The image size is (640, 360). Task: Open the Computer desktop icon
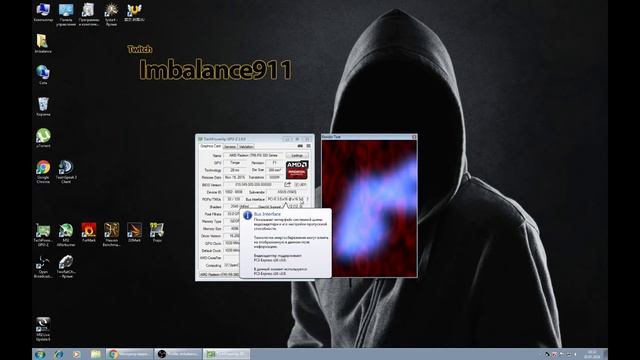tap(43, 12)
